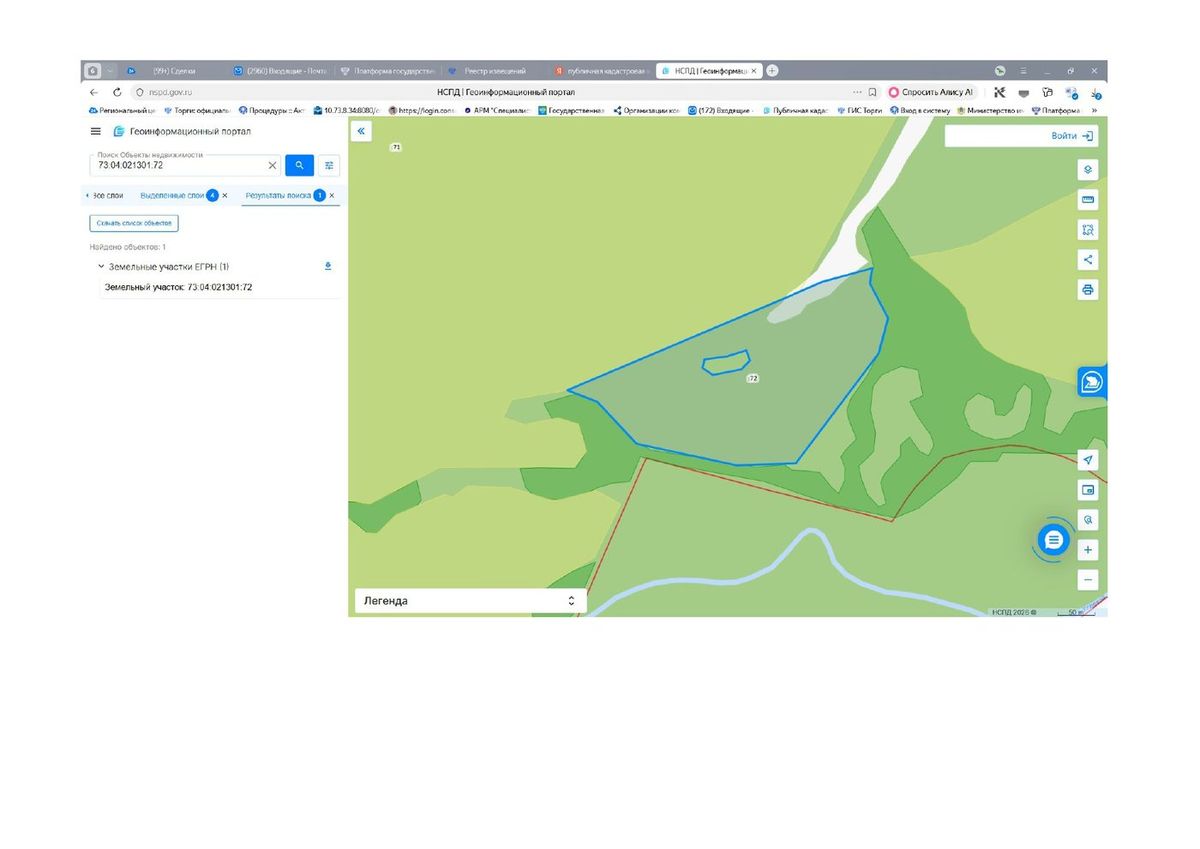Open the round blue chat button
This screenshot has width=1200, height=849.
click(x=1053, y=541)
